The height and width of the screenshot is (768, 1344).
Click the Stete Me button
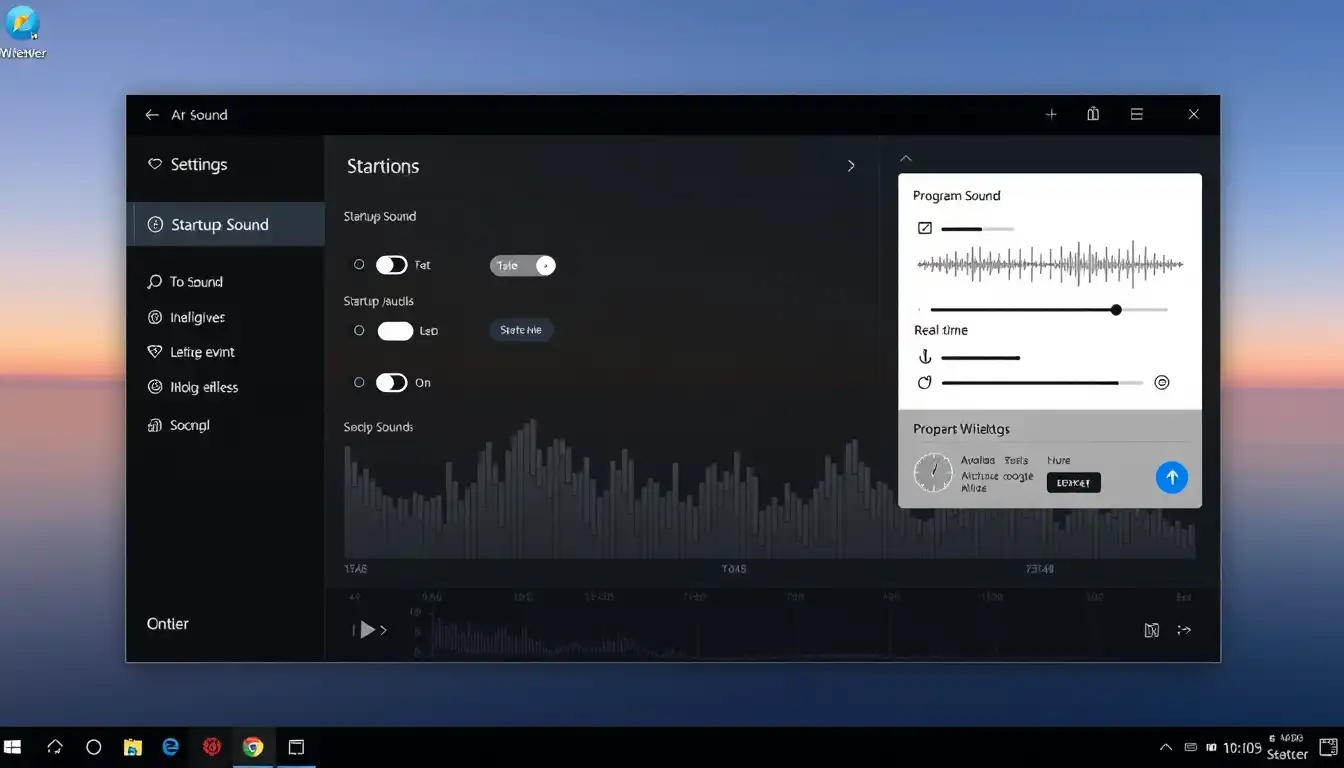(x=521, y=330)
